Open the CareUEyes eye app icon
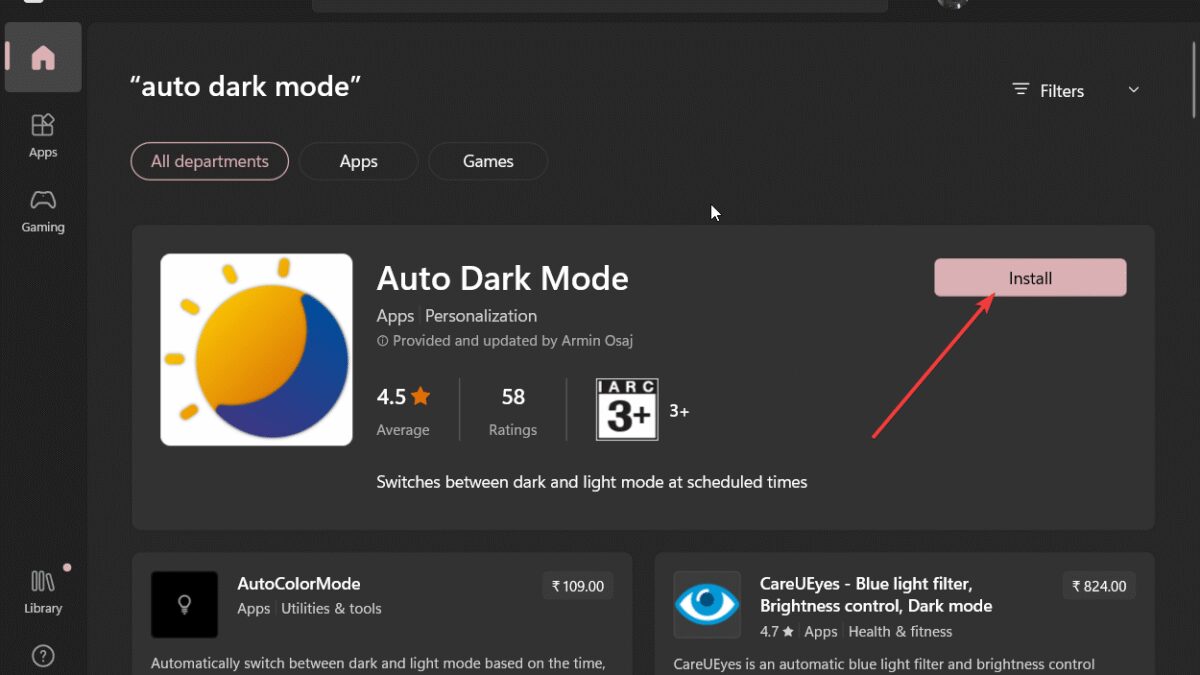 point(707,604)
